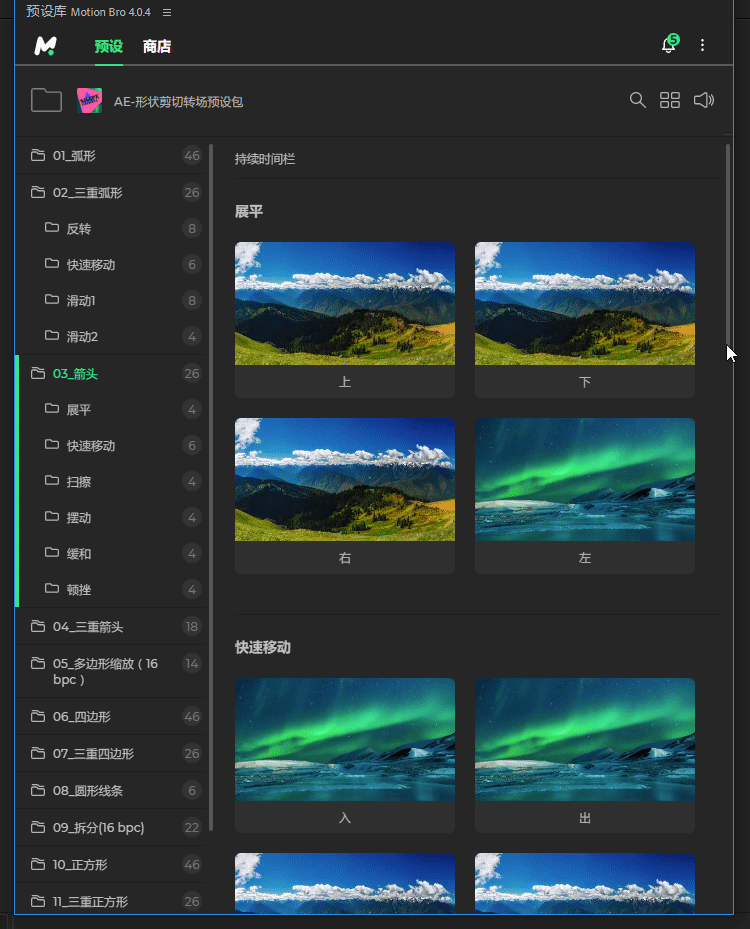Select the 右 preset thumbnail
The width and height of the screenshot is (750, 929).
(345, 496)
